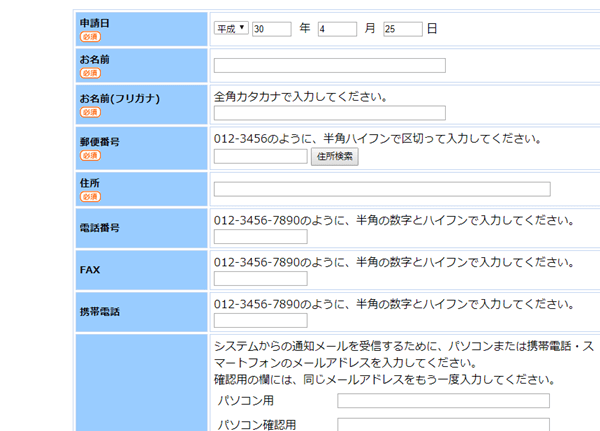Select the パソコン確認用 email field
This screenshot has height=431, width=600.
click(443, 425)
